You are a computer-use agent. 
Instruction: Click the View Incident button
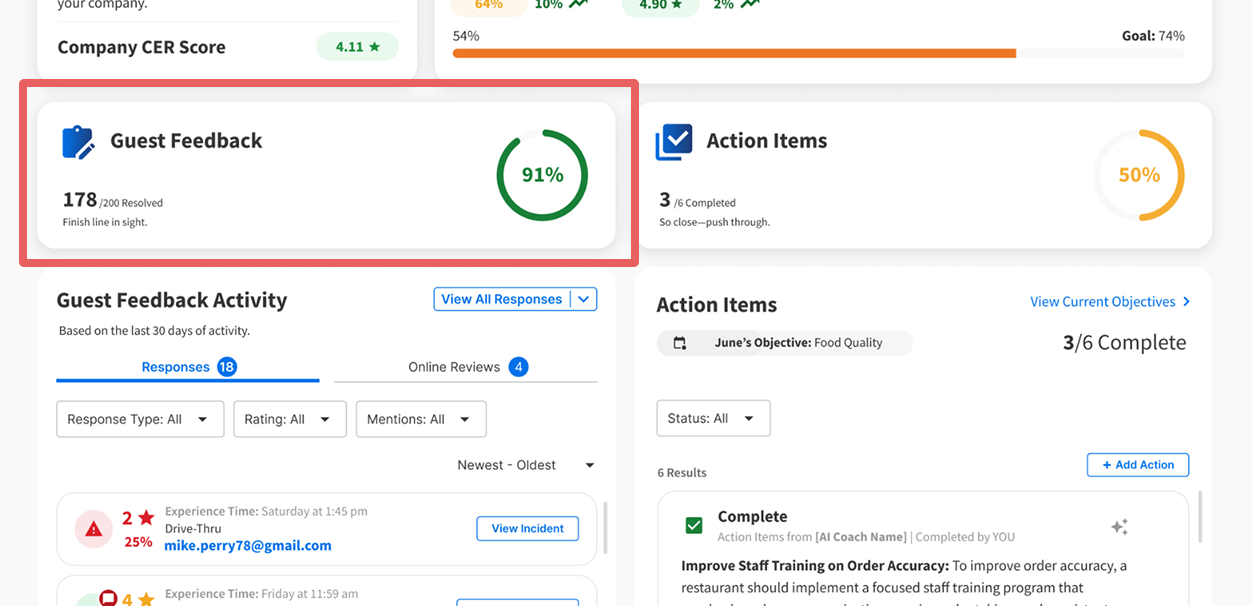click(528, 528)
